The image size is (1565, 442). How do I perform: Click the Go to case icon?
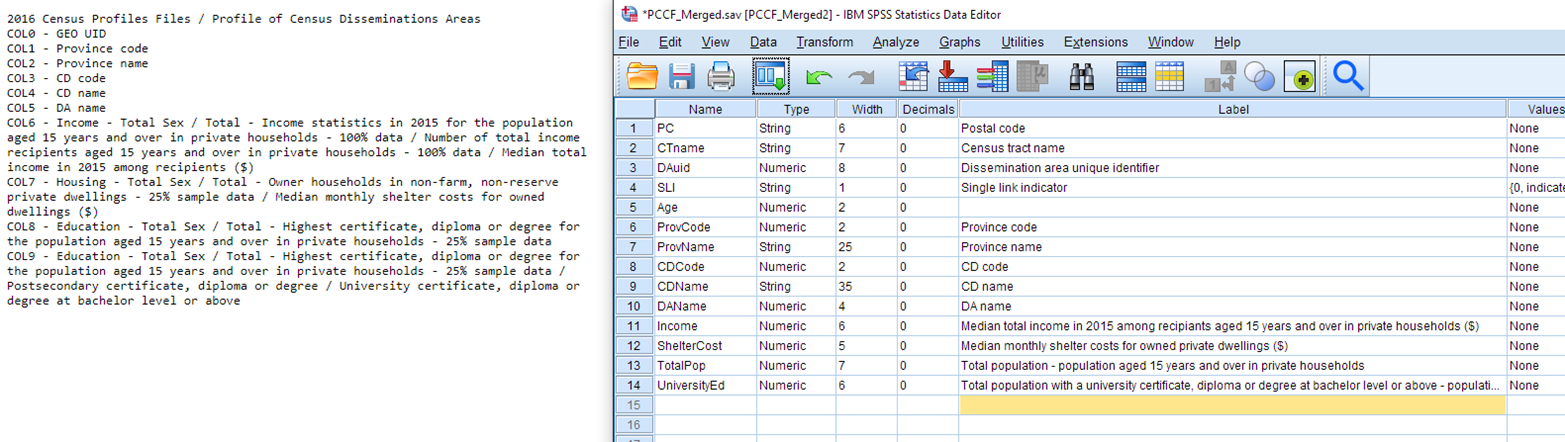pyautogui.click(x=914, y=76)
